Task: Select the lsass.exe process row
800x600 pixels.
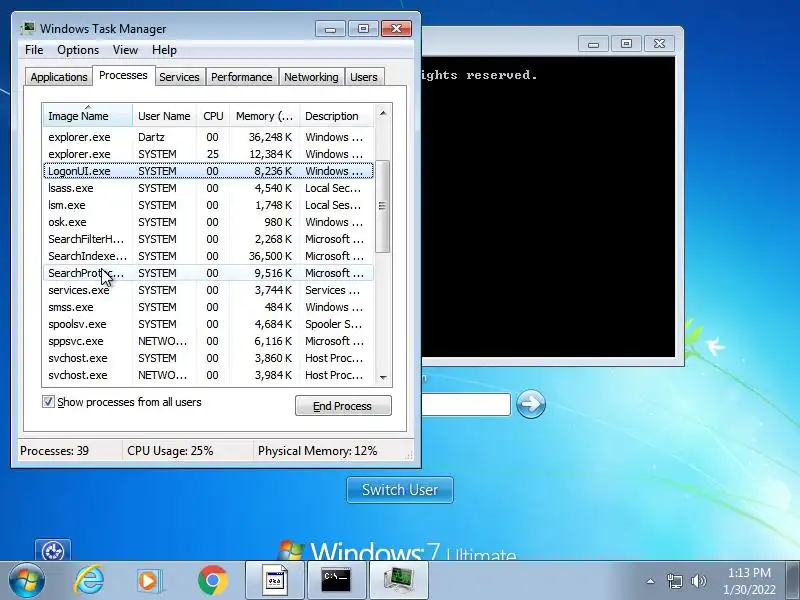Action: coord(208,188)
